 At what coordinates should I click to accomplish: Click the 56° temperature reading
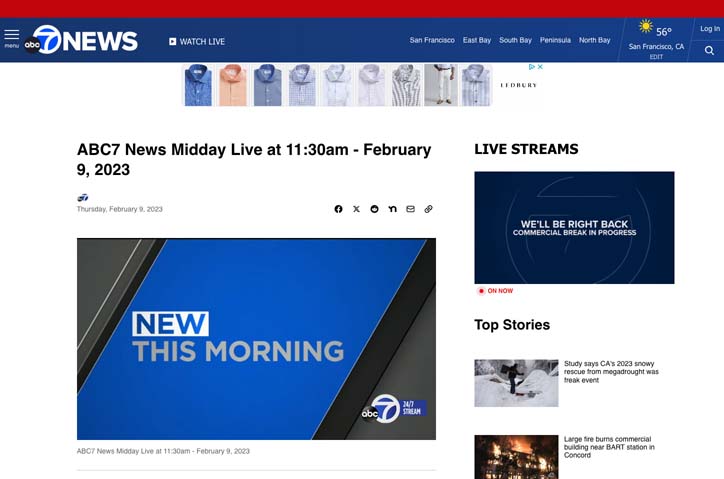point(664,32)
